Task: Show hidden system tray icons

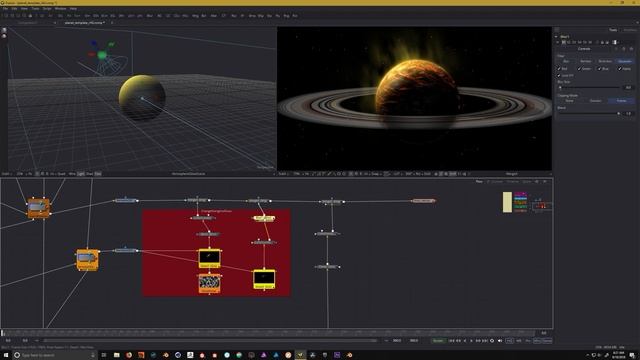Action: click(x=587, y=355)
